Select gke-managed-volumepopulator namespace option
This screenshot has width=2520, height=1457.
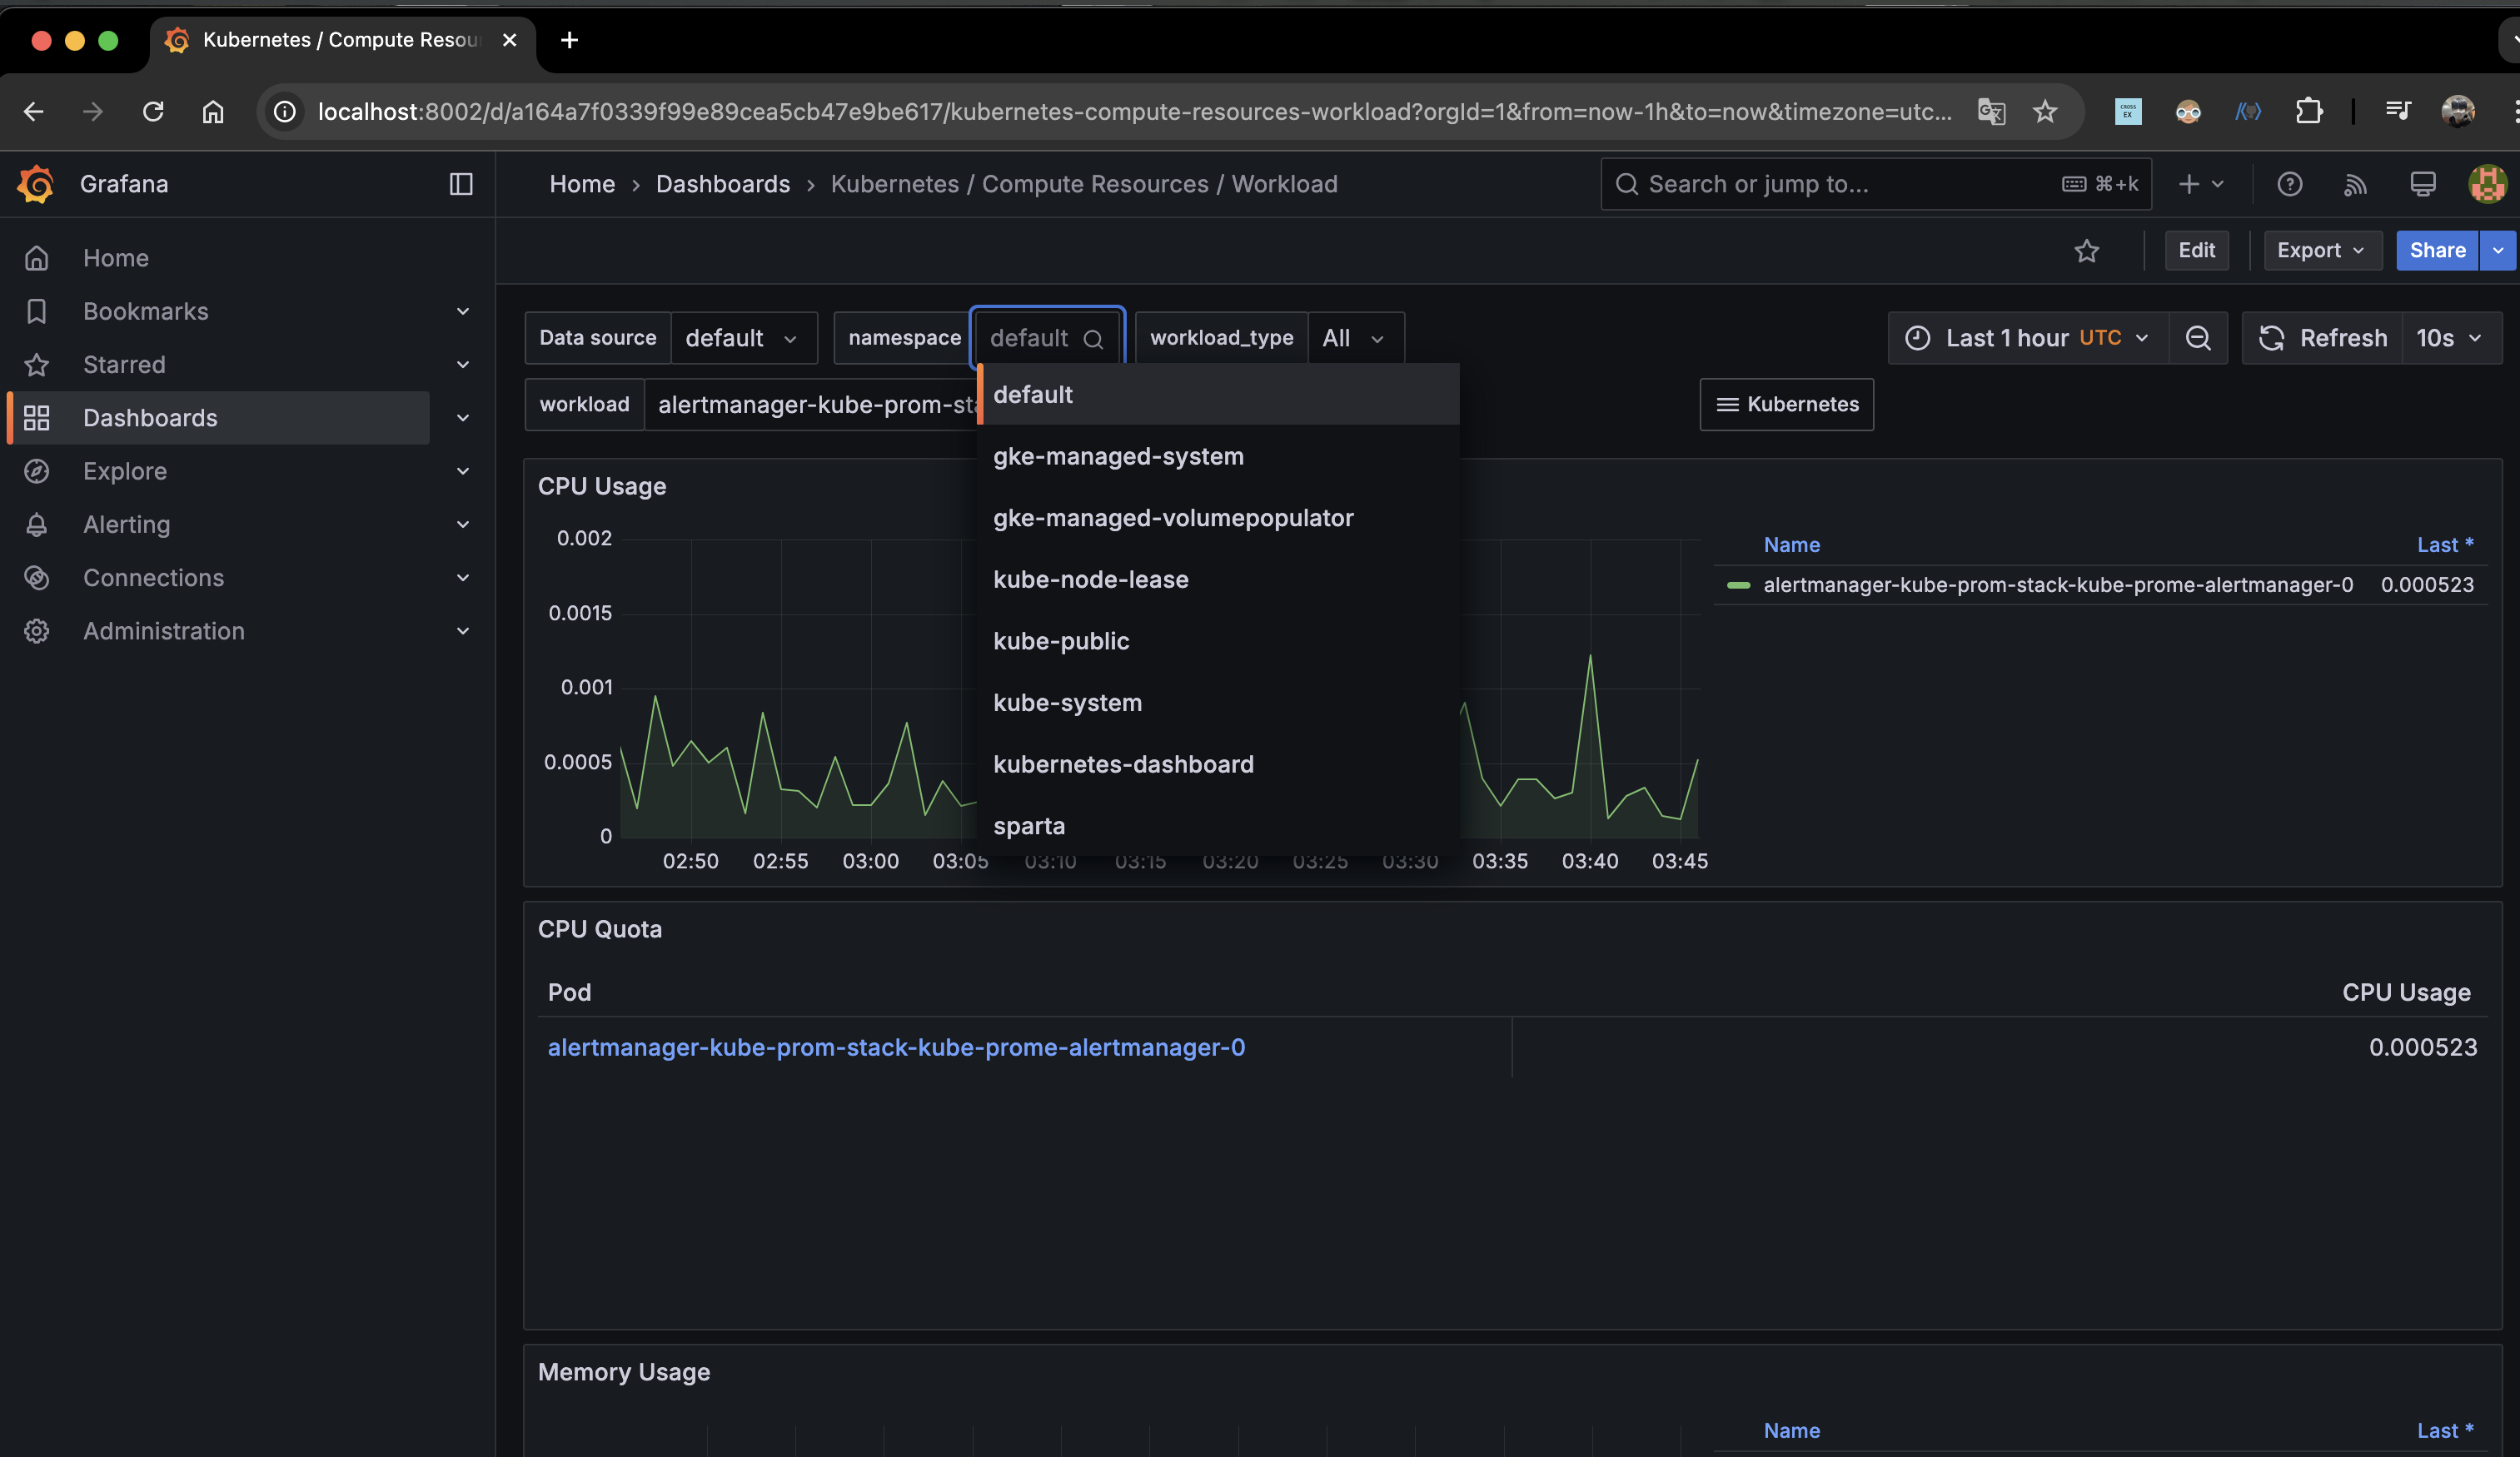click(x=1218, y=518)
